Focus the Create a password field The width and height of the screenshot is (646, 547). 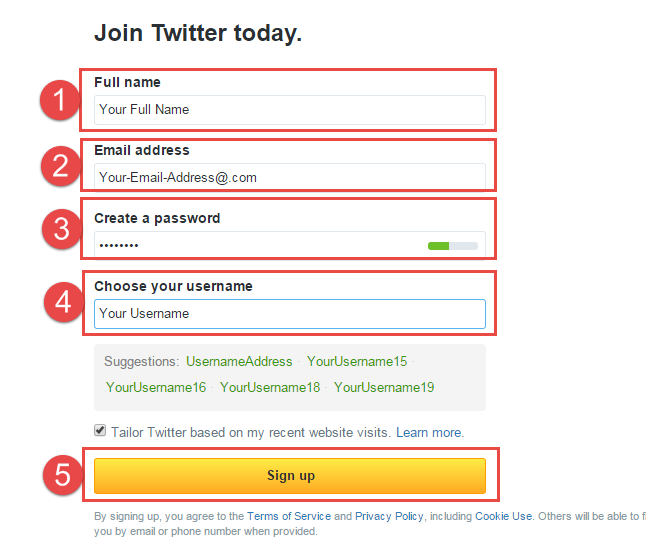tap(290, 245)
